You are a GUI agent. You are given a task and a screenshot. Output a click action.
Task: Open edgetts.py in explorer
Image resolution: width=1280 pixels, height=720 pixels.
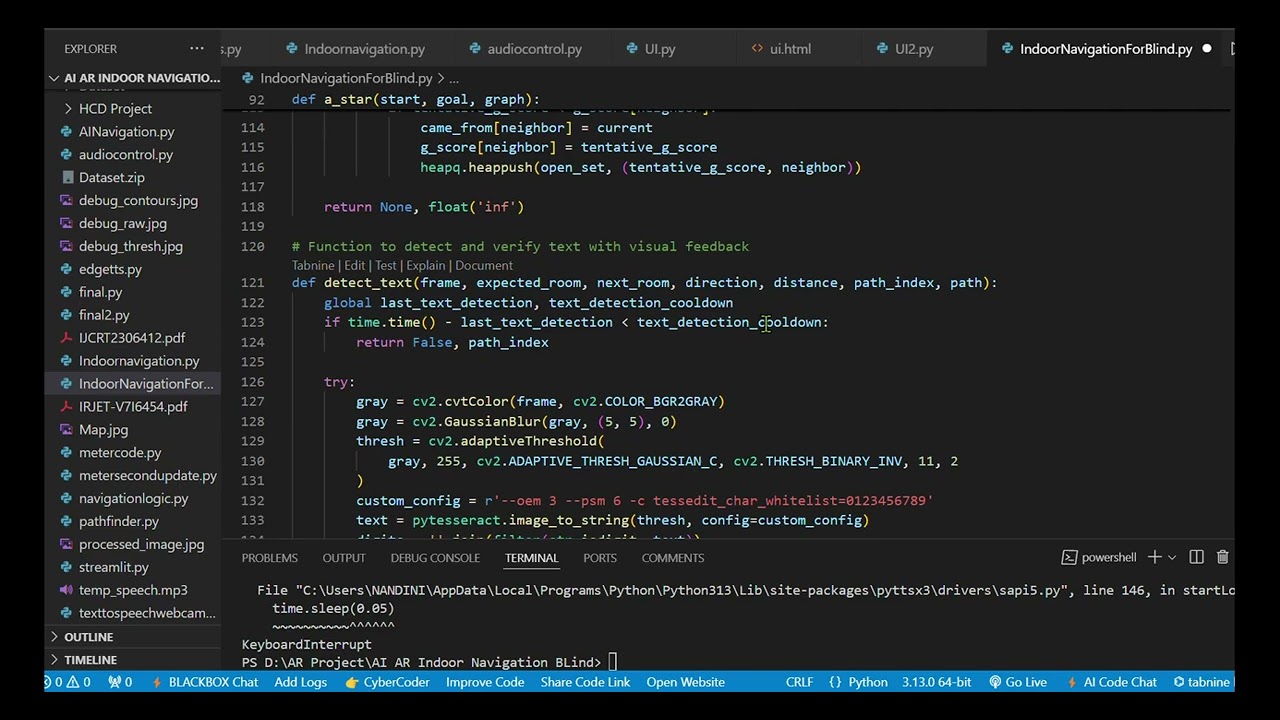[110, 269]
